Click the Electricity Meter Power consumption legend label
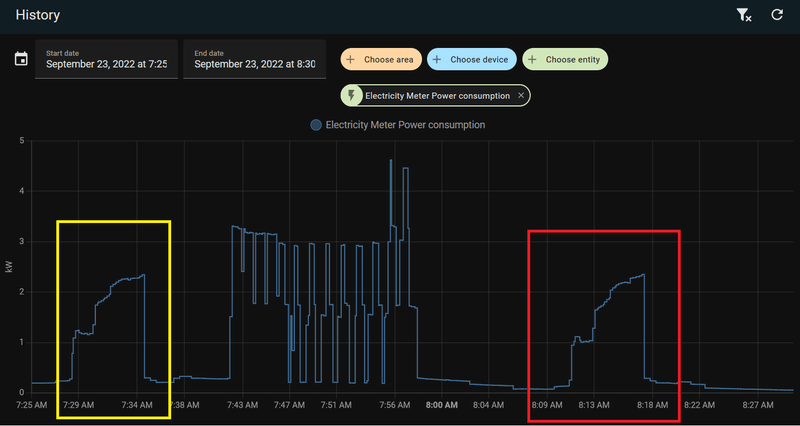The image size is (800, 426). click(x=405, y=125)
